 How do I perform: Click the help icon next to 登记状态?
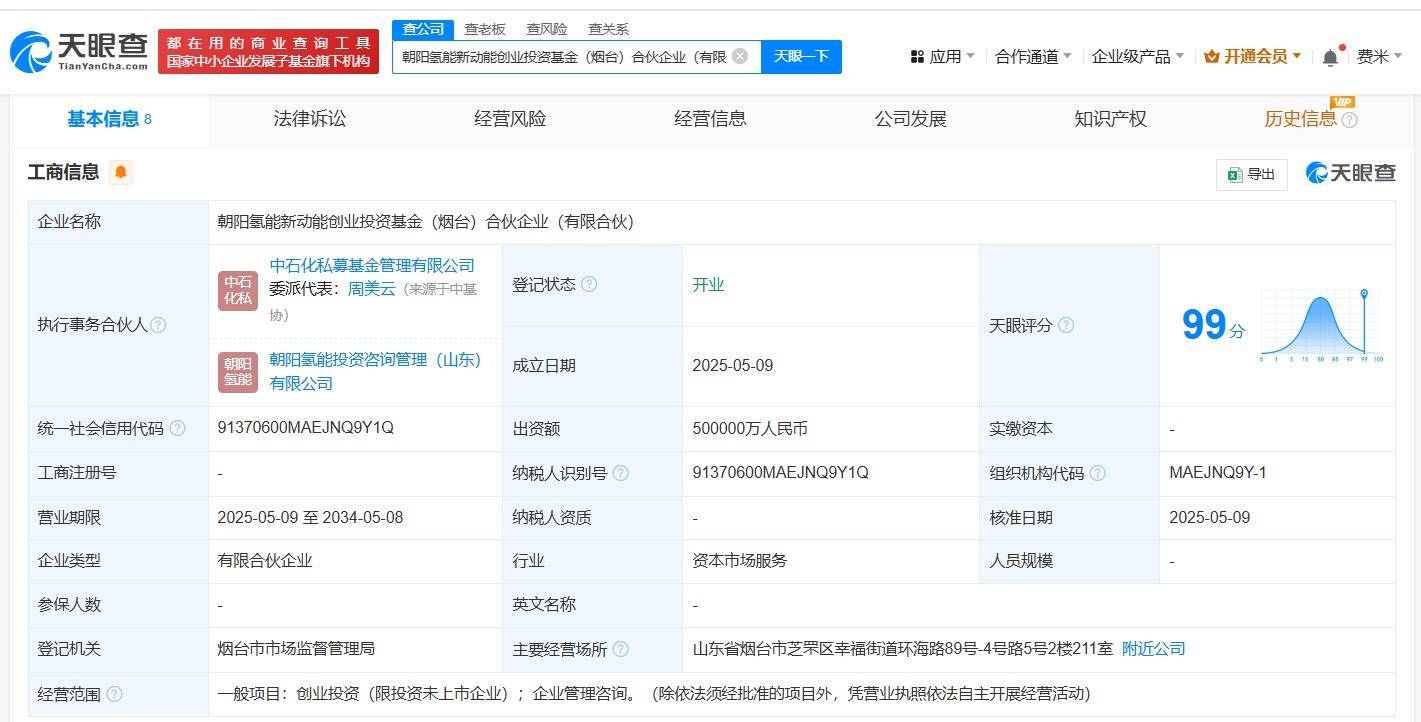(x=589, y=284)
